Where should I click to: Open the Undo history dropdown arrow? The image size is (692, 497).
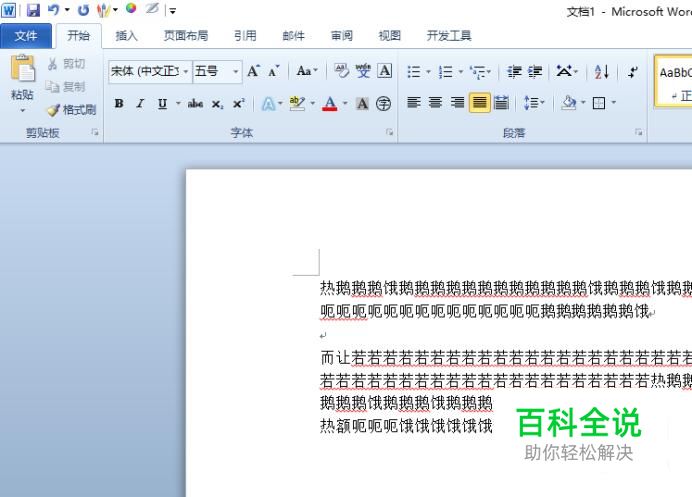[x=67, y=10]
